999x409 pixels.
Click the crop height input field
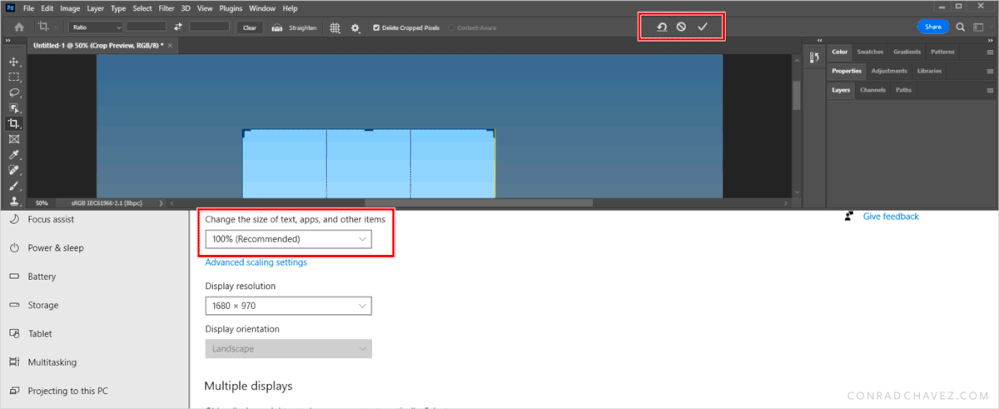tap(209, 27)
